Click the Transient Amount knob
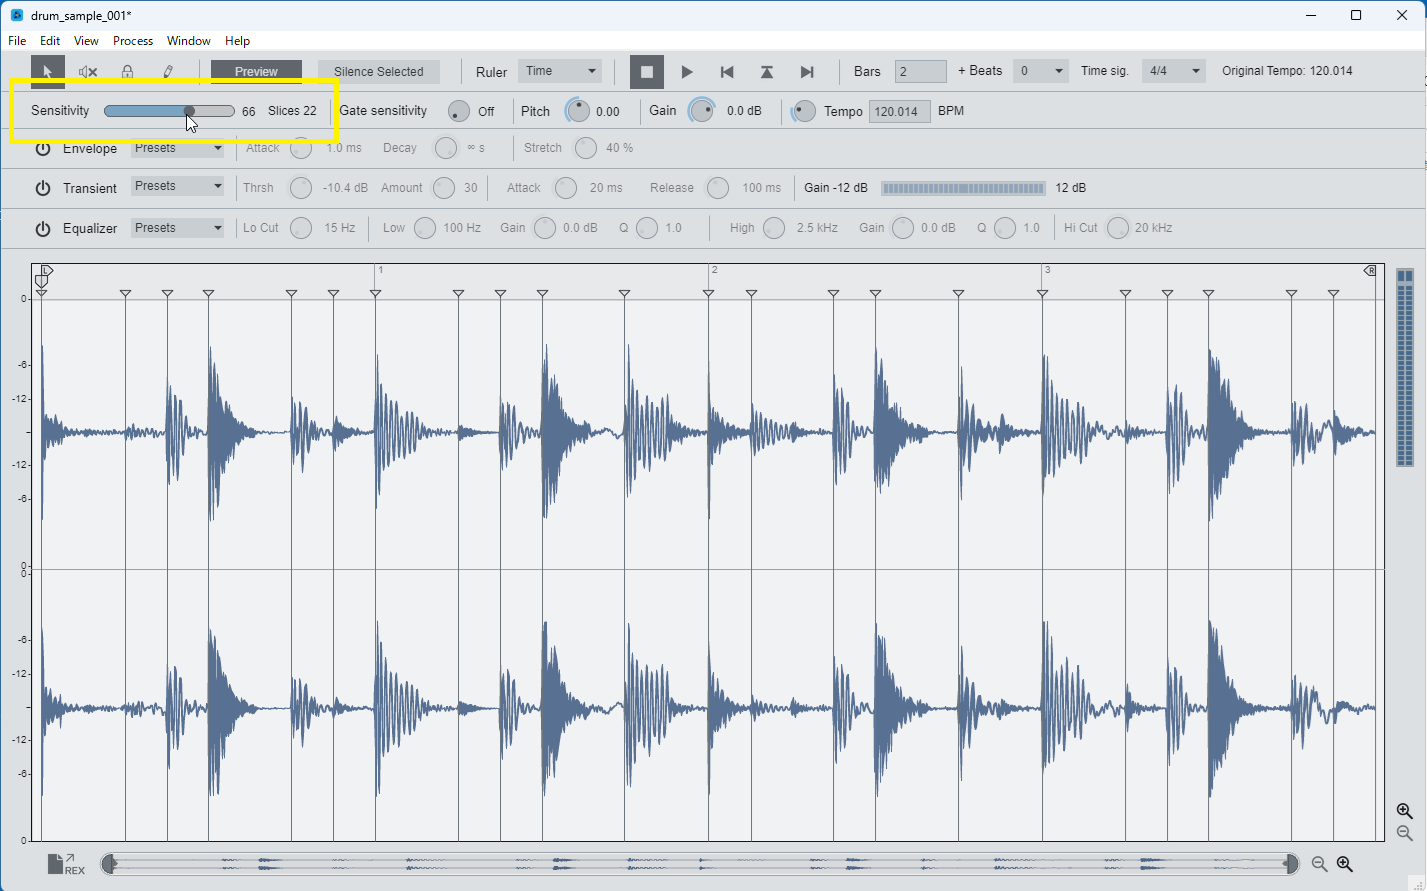 pos(444,188)
